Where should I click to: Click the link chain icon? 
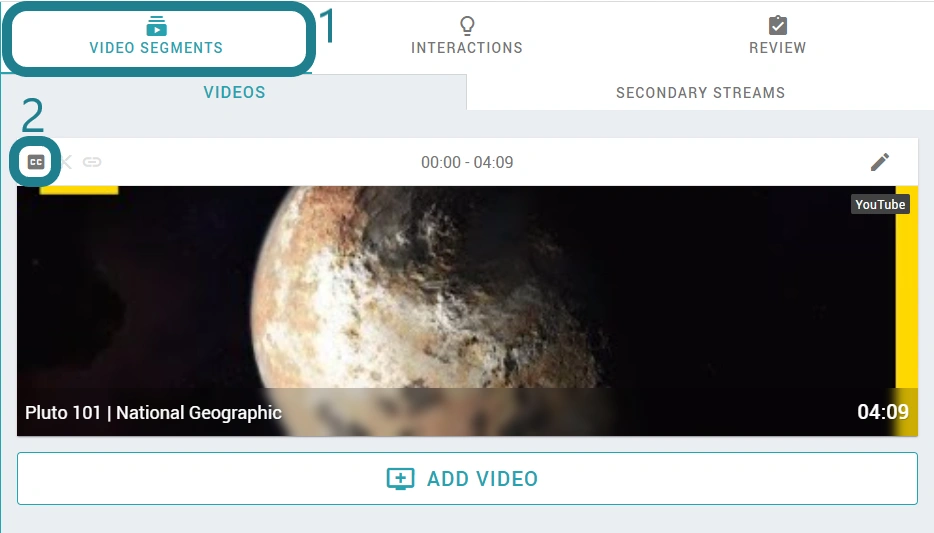[92, 162]
